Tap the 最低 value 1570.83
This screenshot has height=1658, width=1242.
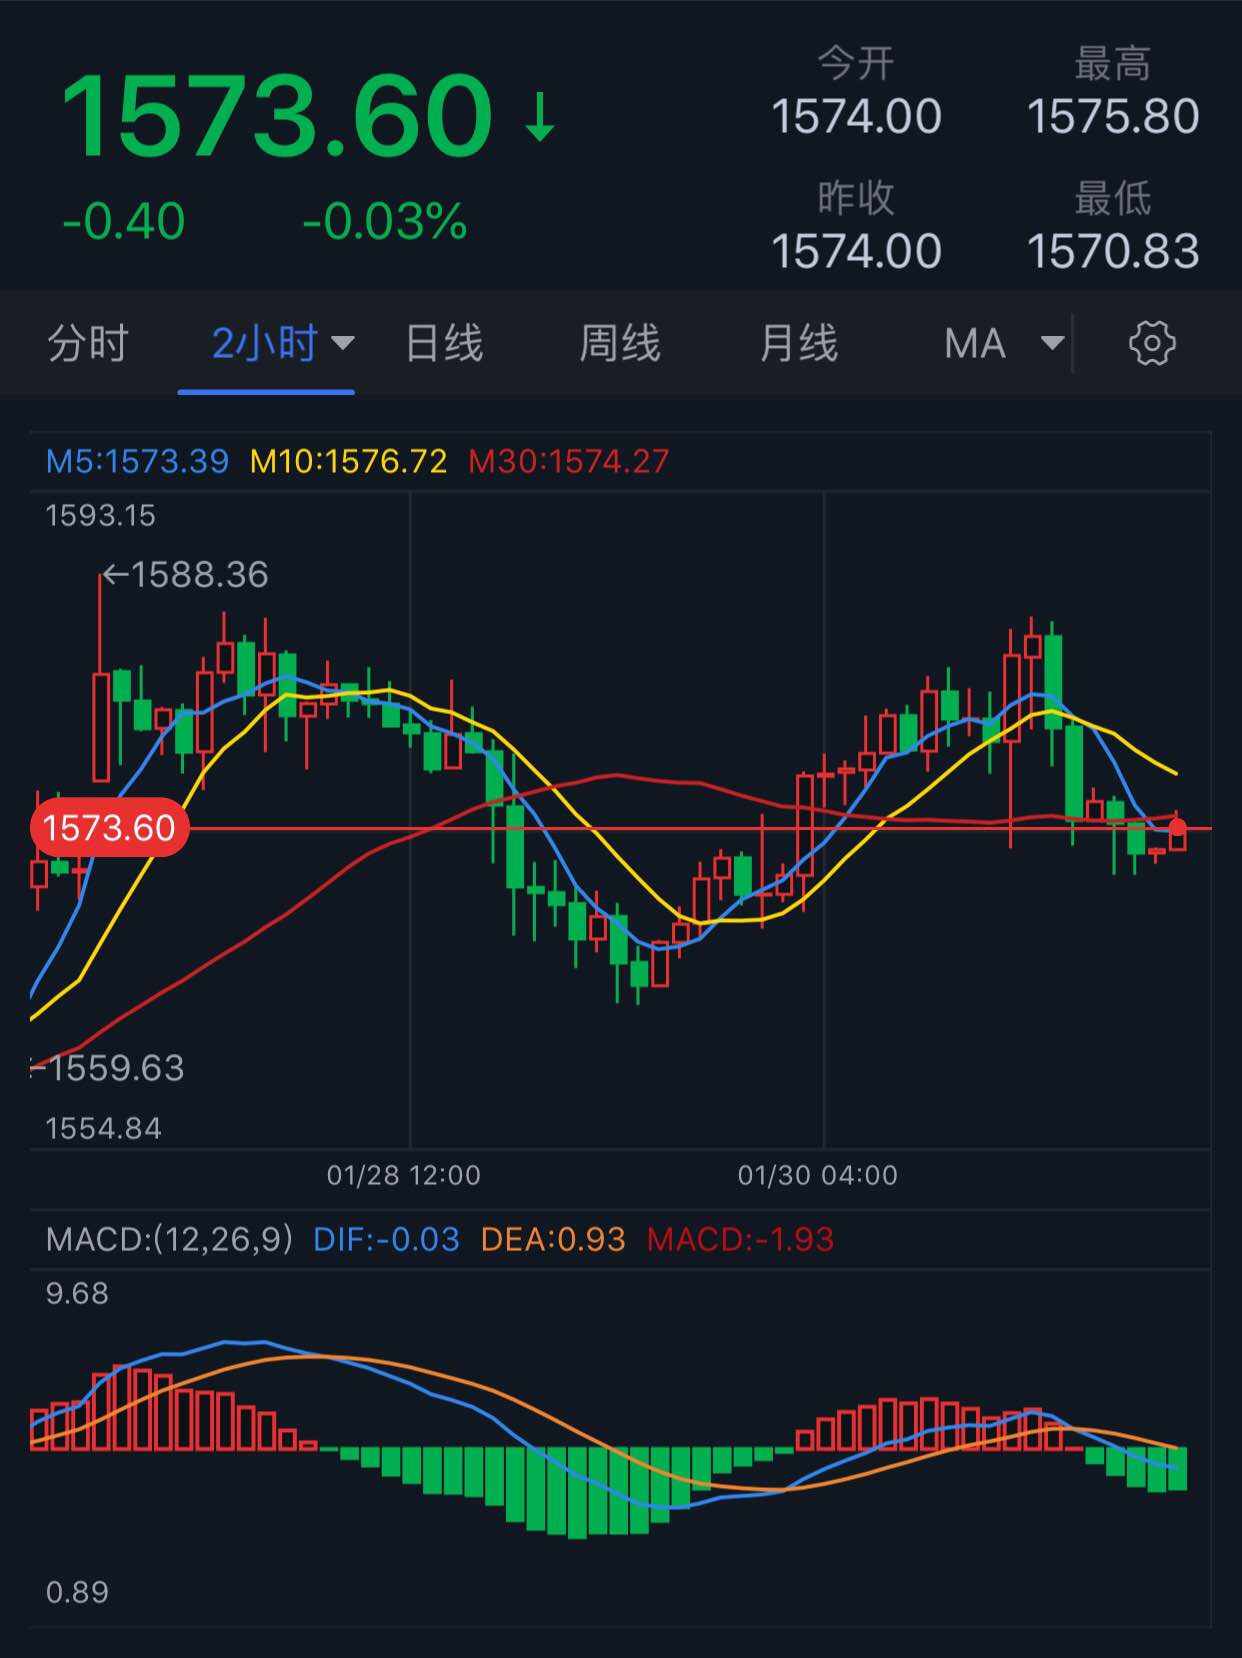[1113, 251]
